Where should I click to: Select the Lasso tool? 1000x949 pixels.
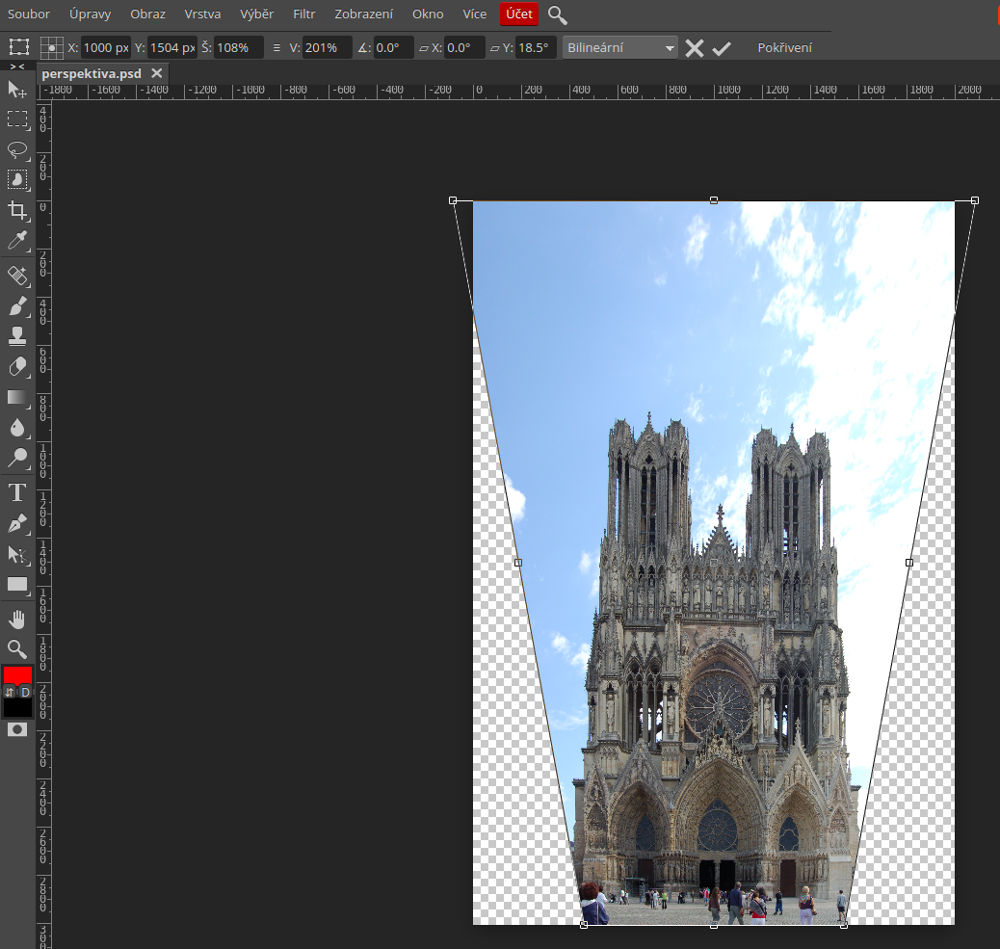pyautogui.click(x=17, y=150)
